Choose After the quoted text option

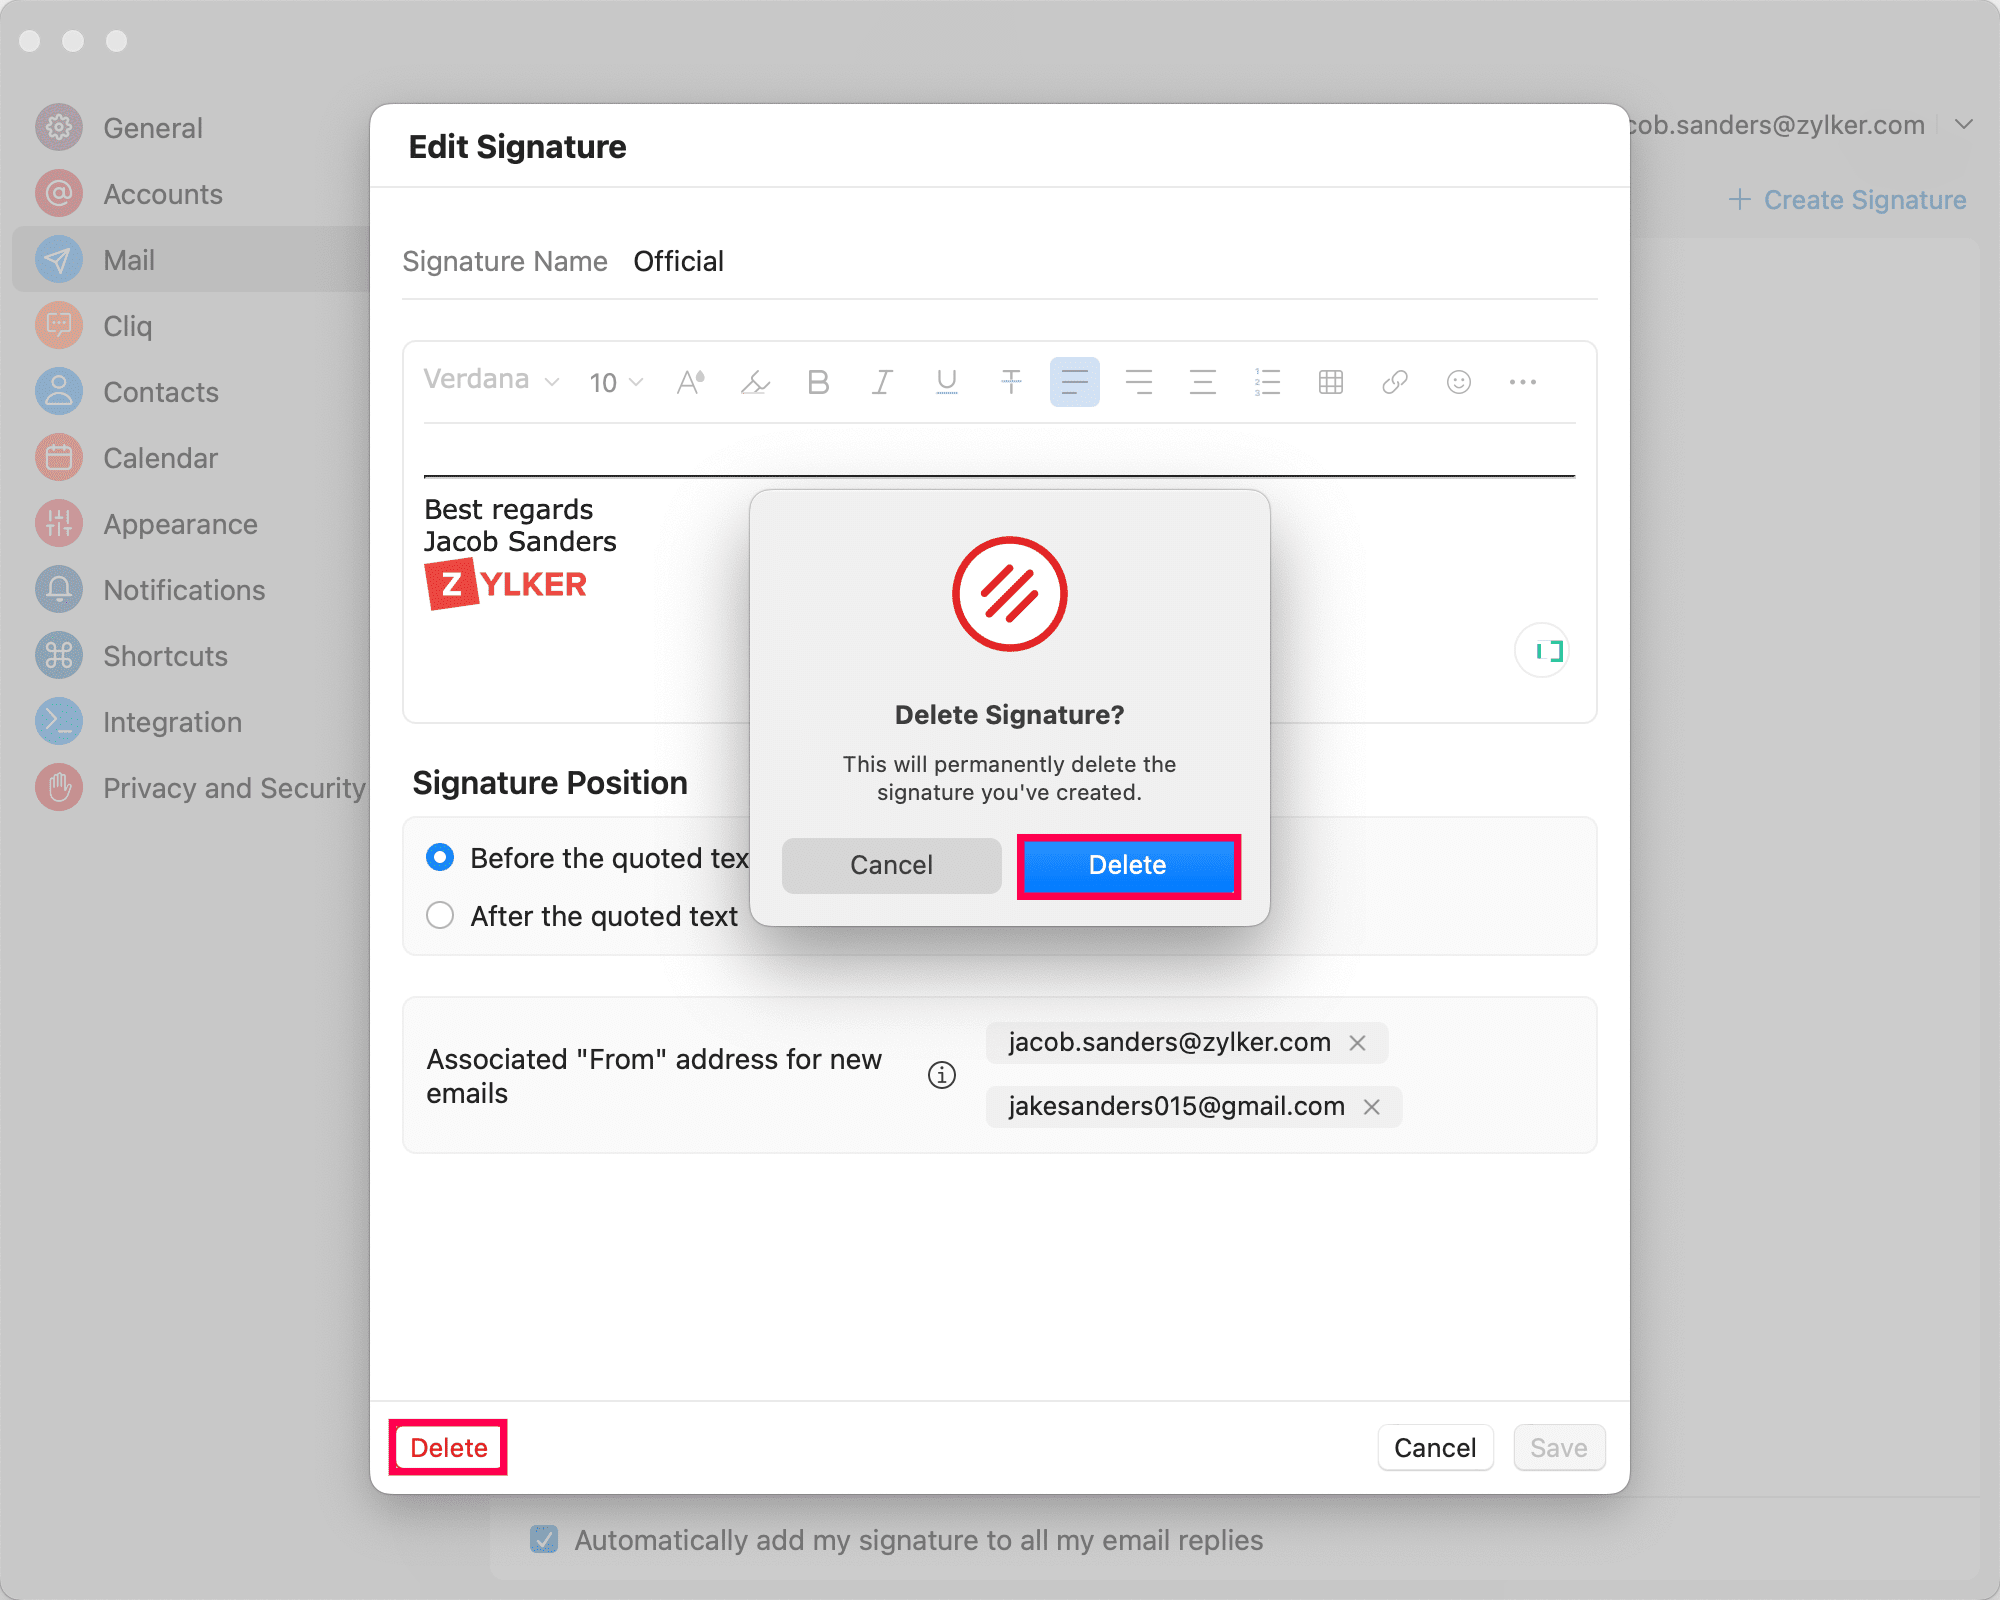tap(440, 916)
